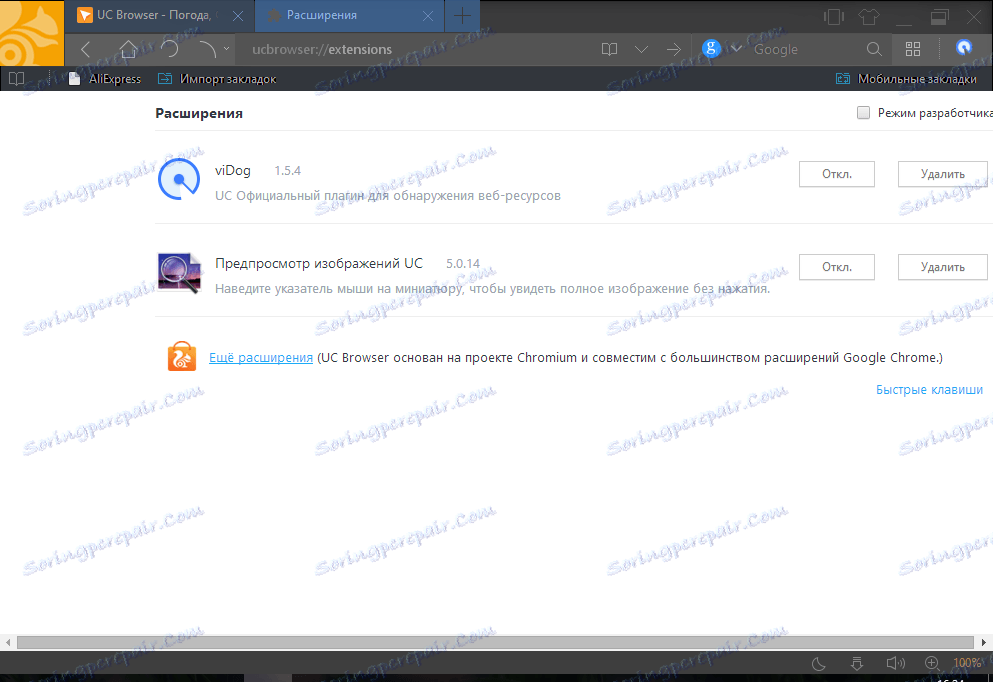Open the extensions grid icon
993x682 pixels.
click(x=913, y=49)
